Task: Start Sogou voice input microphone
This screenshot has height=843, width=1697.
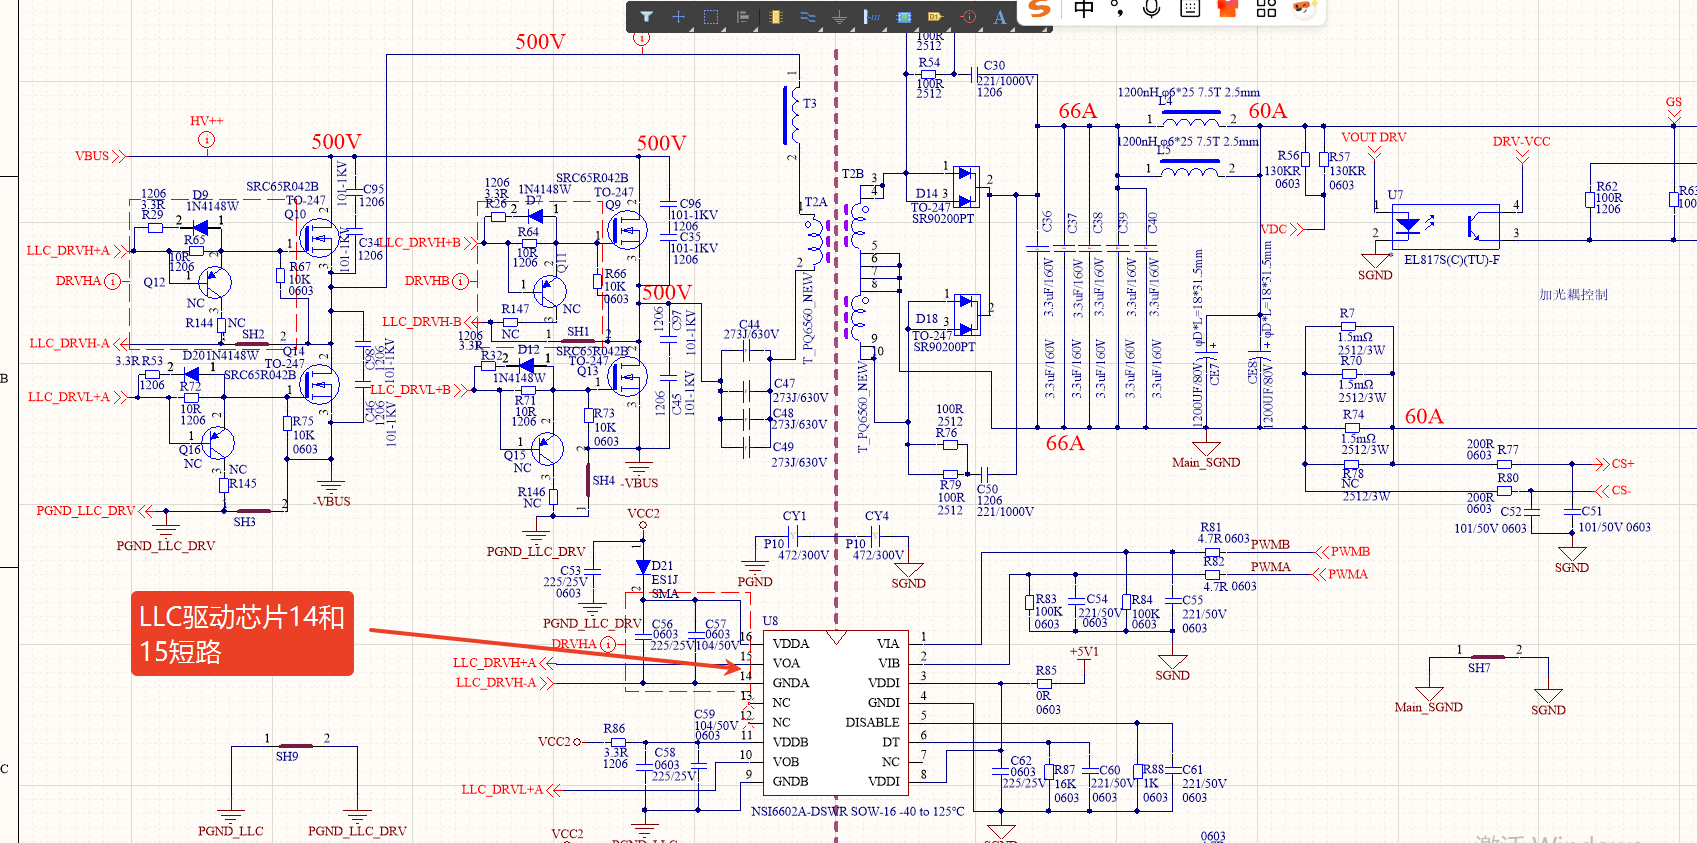Action: point(1152,9)
